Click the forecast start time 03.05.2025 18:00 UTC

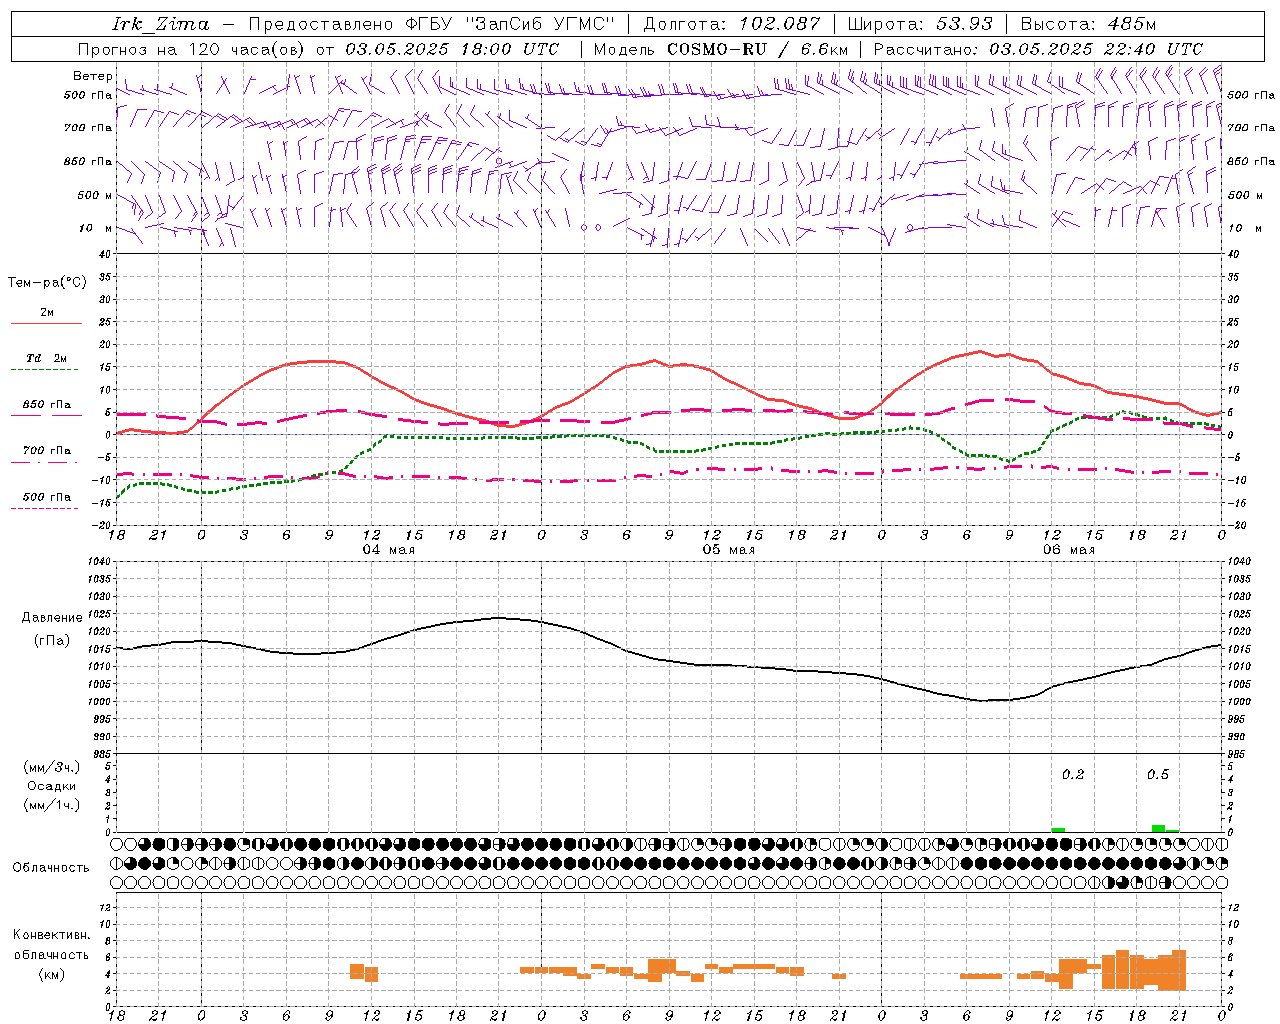point(452,49)
